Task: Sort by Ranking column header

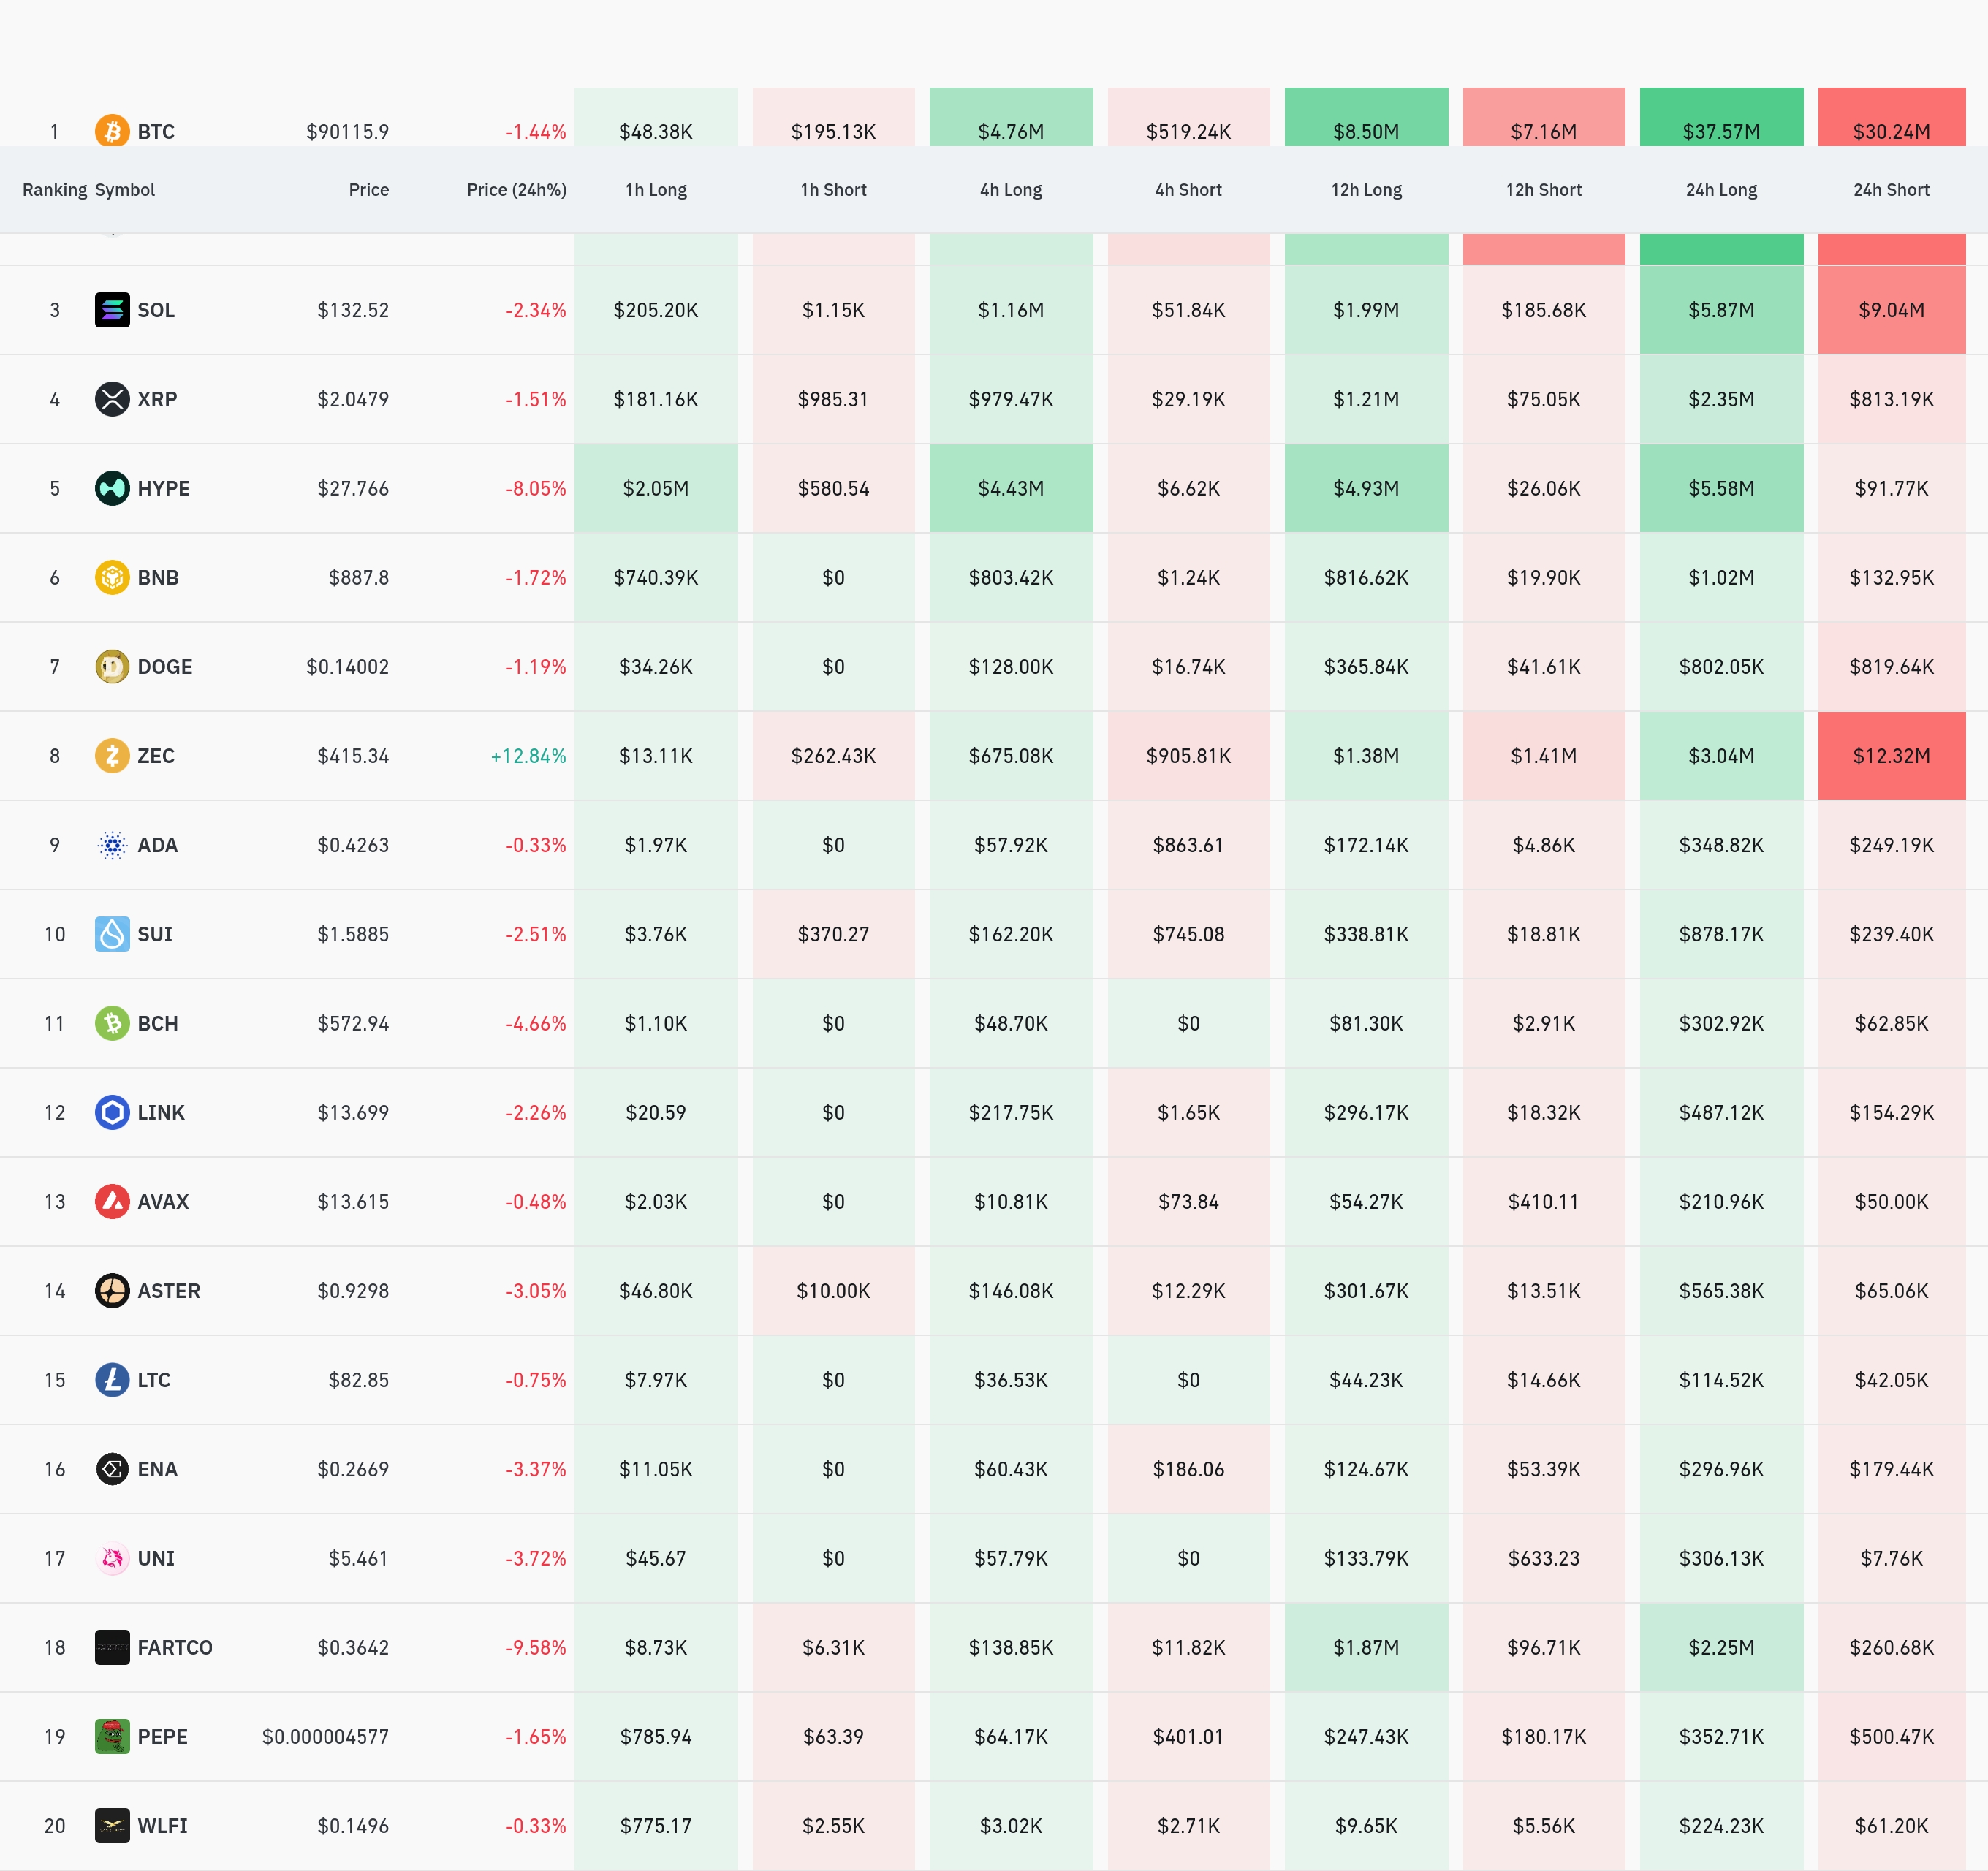Action: pyautogui.click(x=54, y=190)
